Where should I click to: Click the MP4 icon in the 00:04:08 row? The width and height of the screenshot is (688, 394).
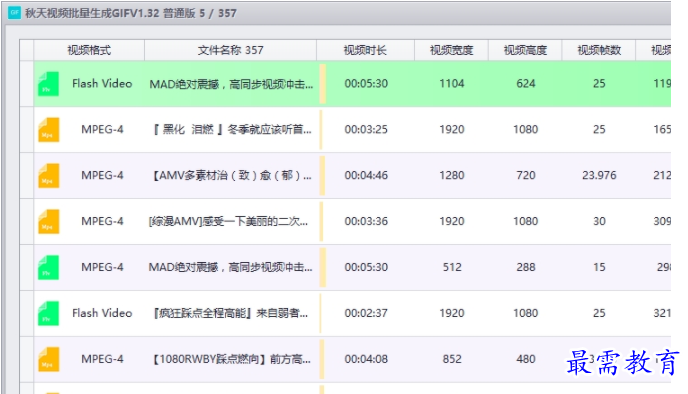(x=48, y=359)
